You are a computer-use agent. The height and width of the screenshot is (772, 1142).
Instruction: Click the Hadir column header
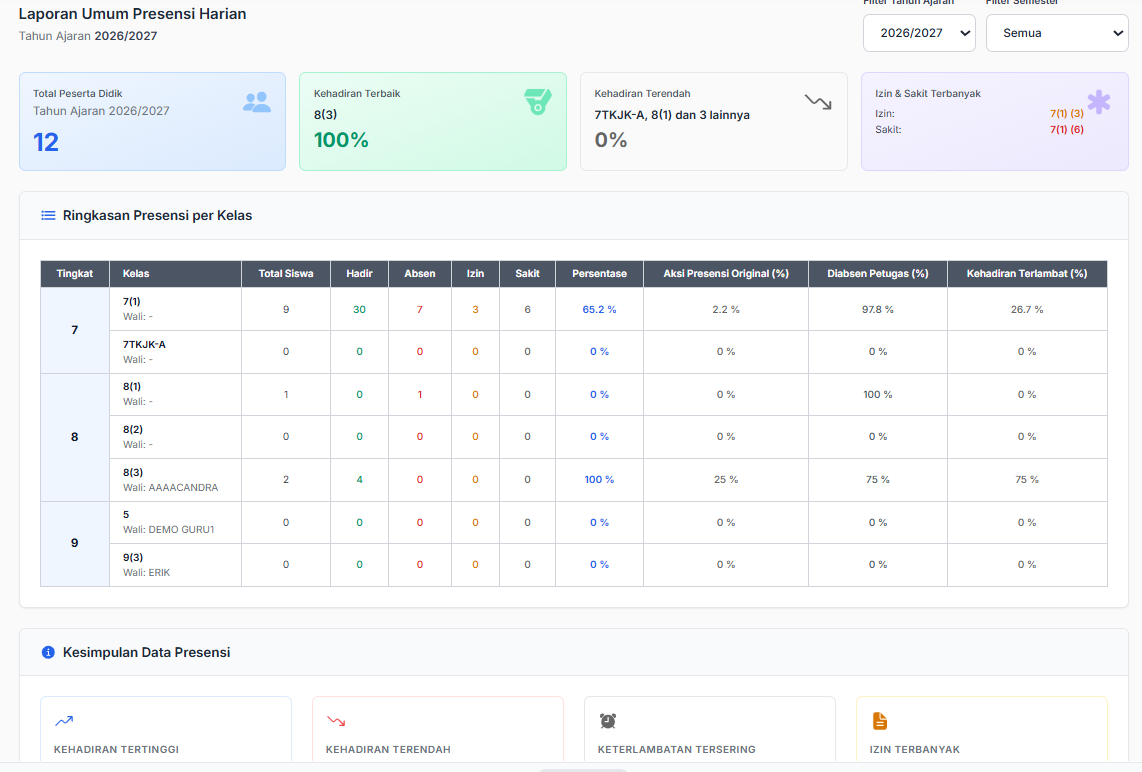click(360, 274)
